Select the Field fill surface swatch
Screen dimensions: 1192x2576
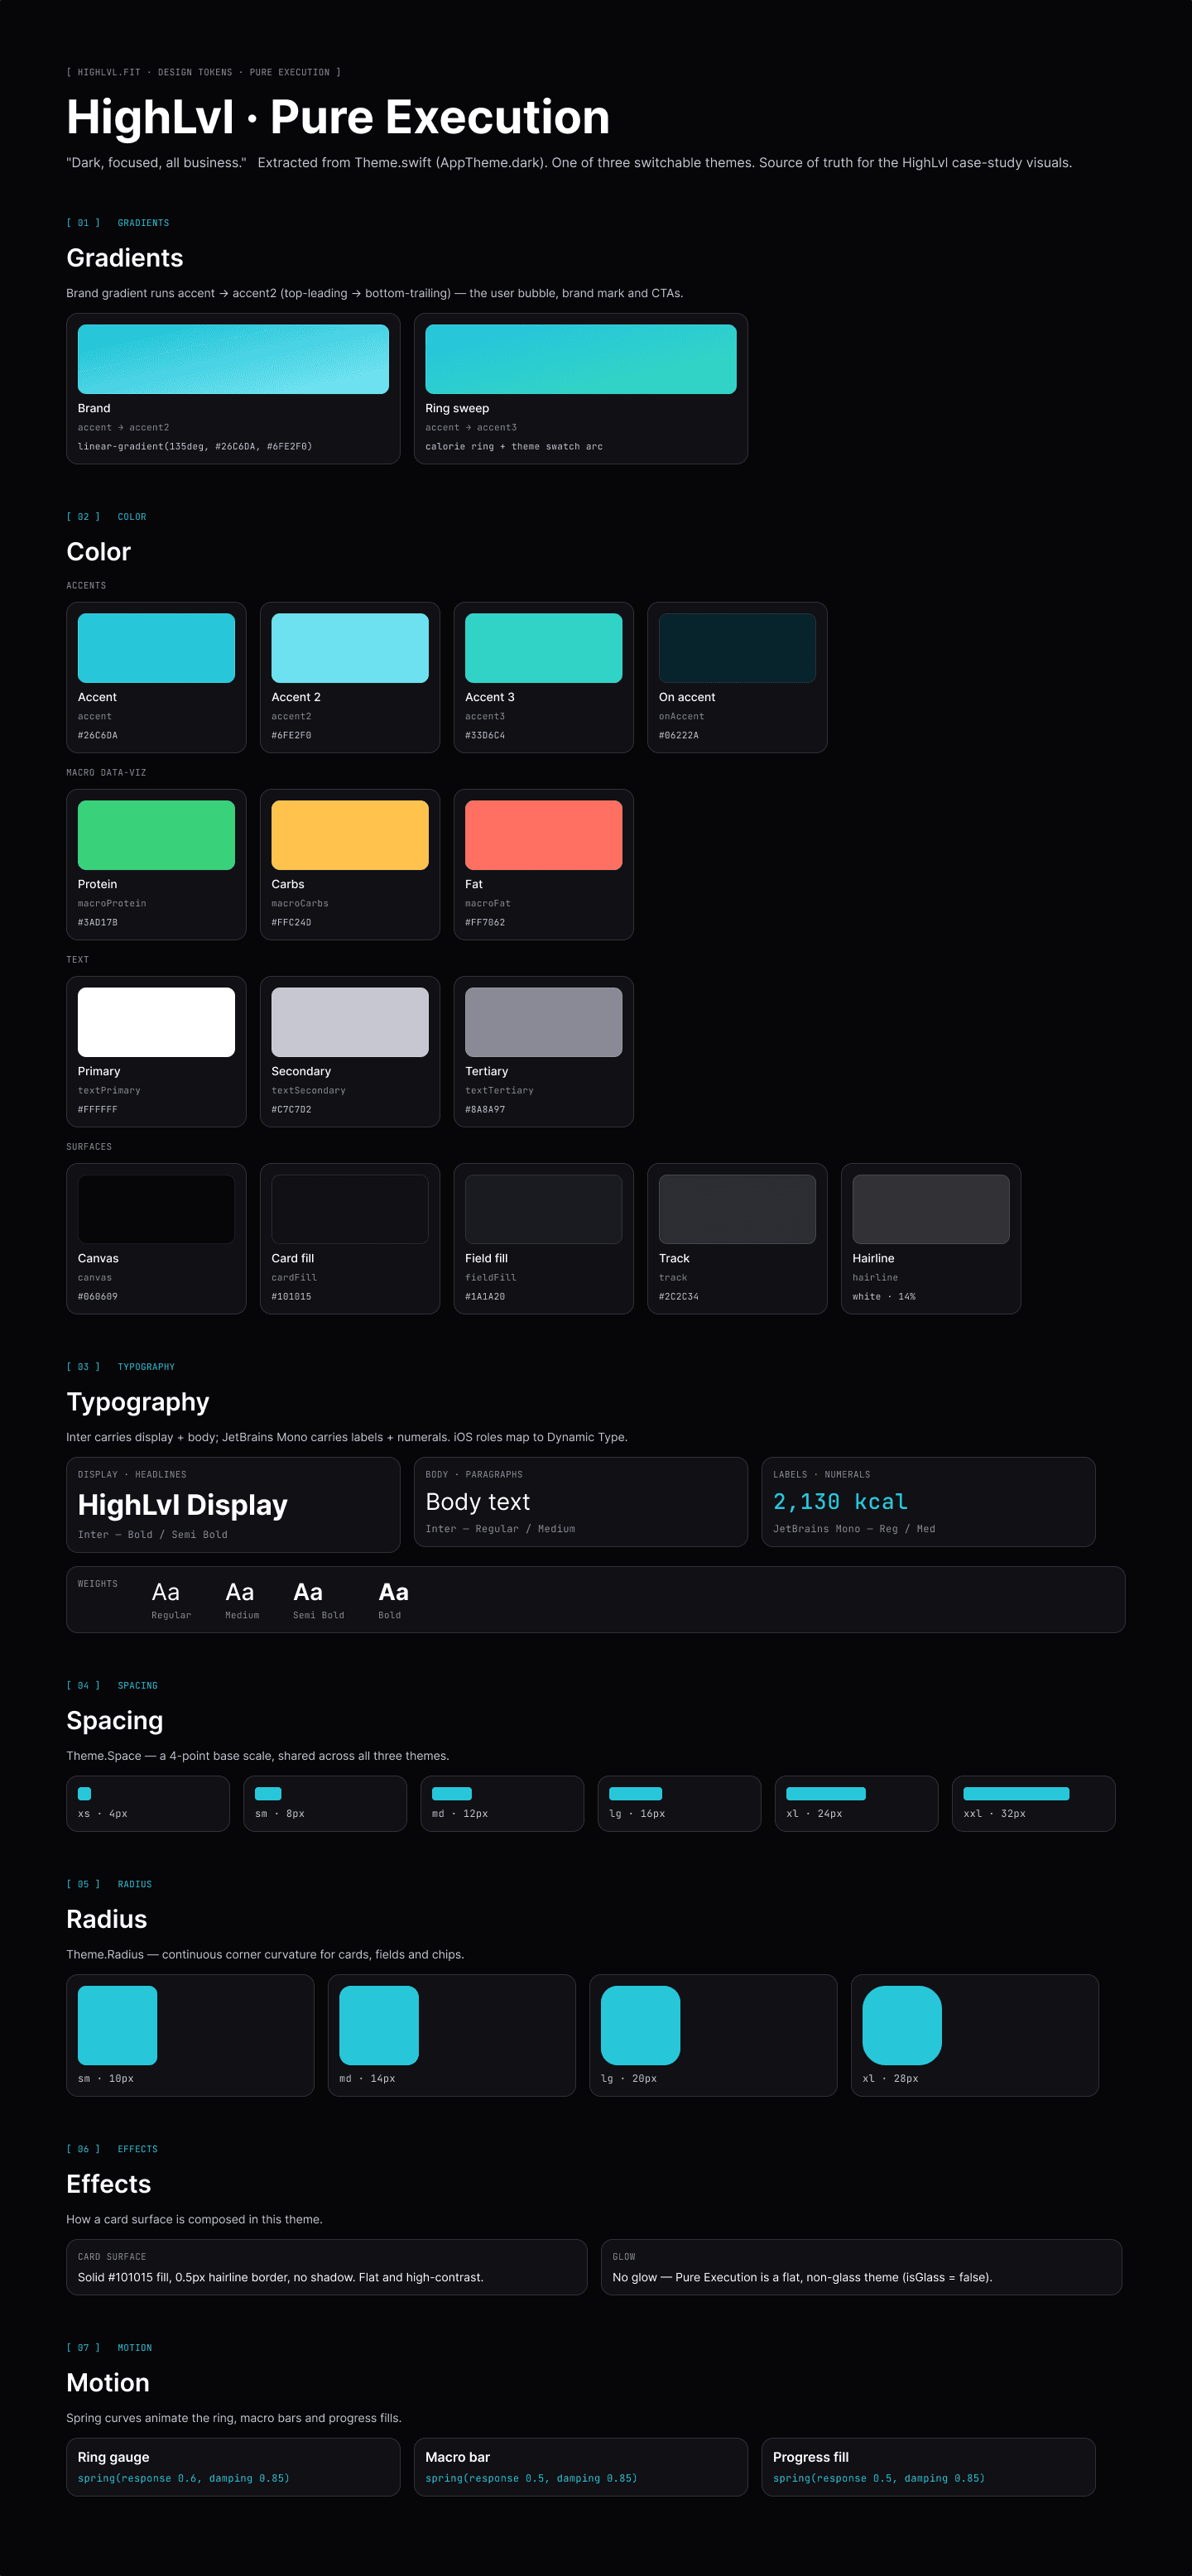pyautogui.click(x=543, y=1209)
